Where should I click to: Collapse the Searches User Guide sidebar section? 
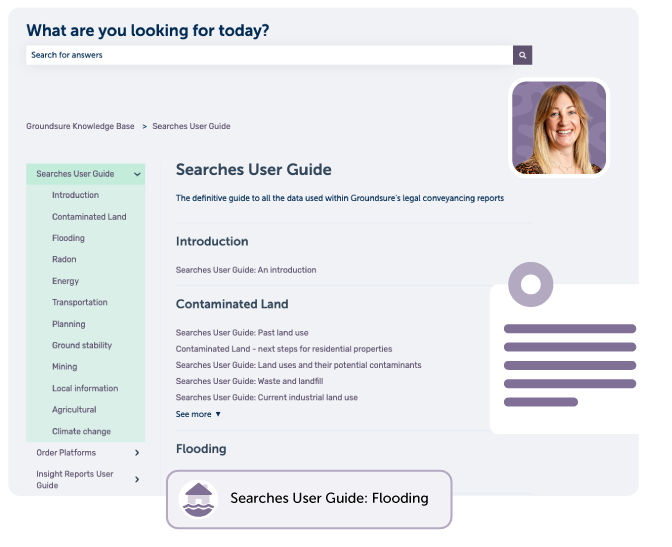137,174
